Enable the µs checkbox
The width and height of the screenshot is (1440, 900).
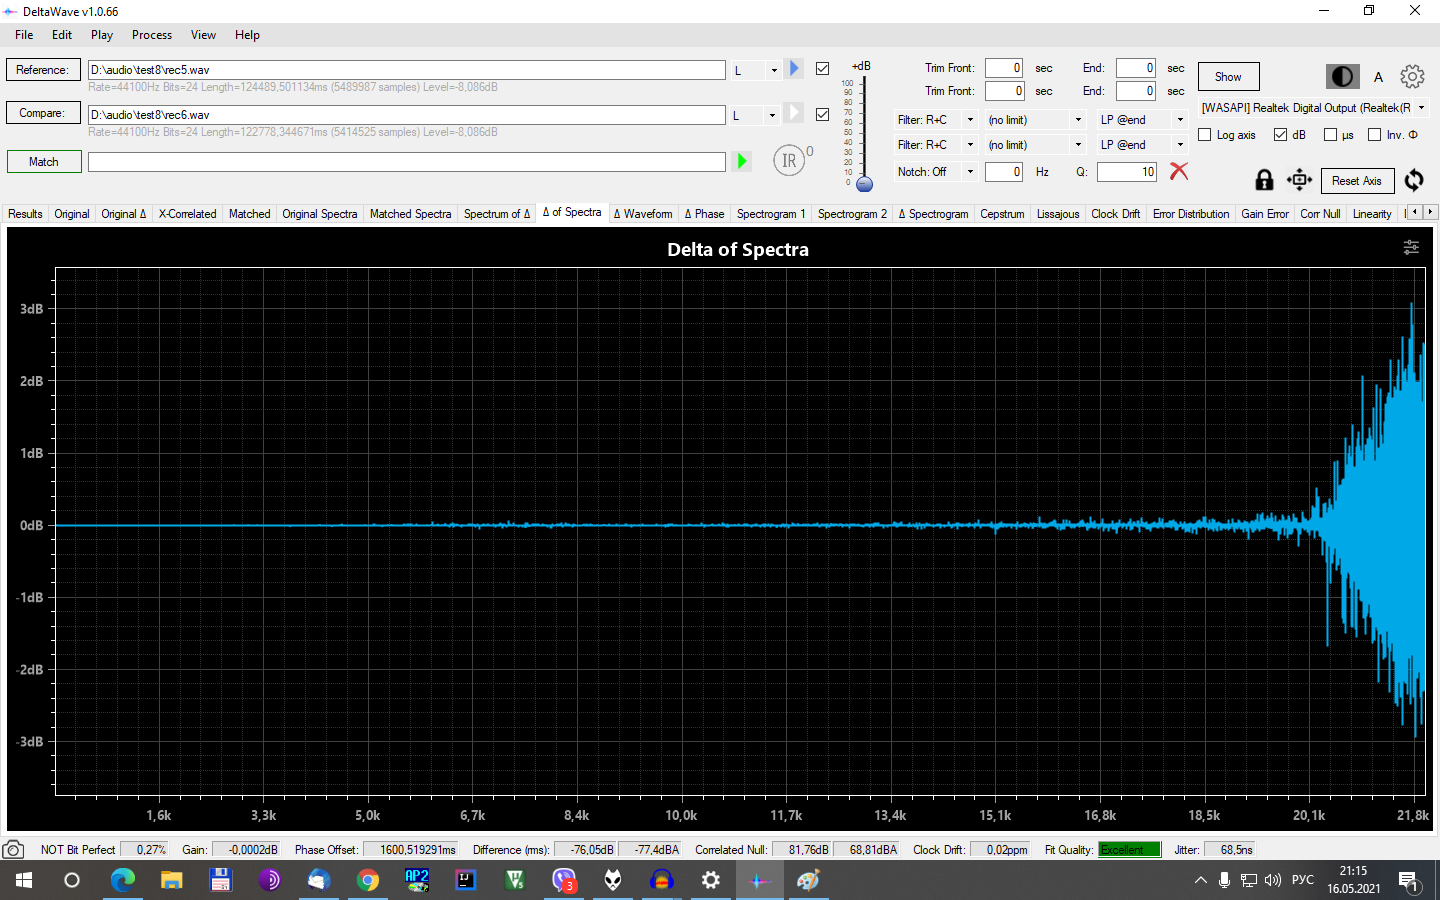point(1330,134)
